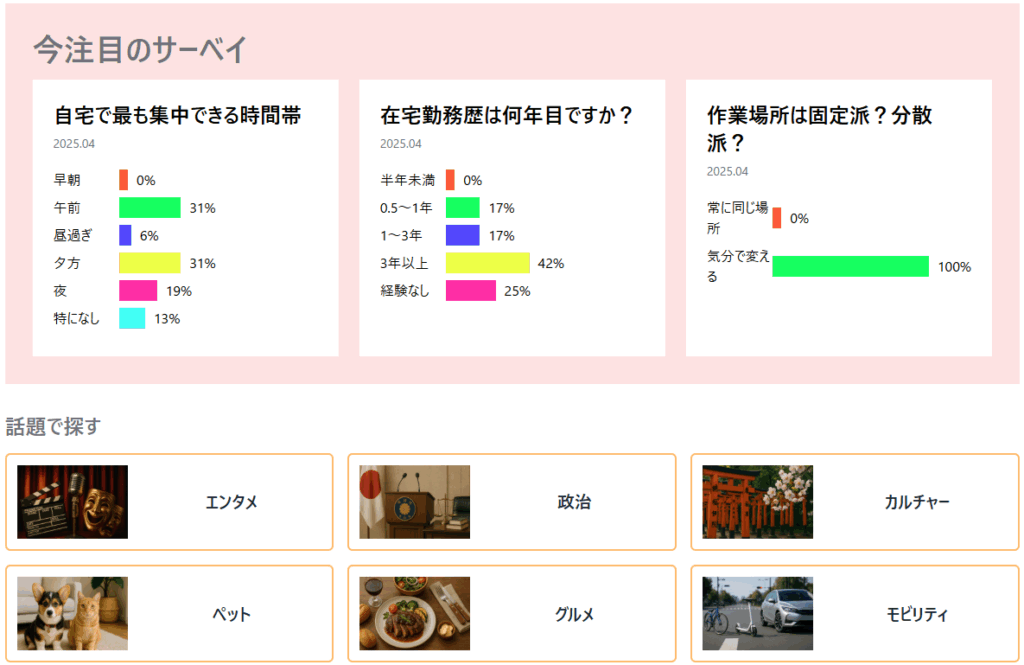Open survey 自宅で最も集中できる時間帯
The width and height of the screenshot is (1024, 665).
pyautogui.click(x=178, y=116)
